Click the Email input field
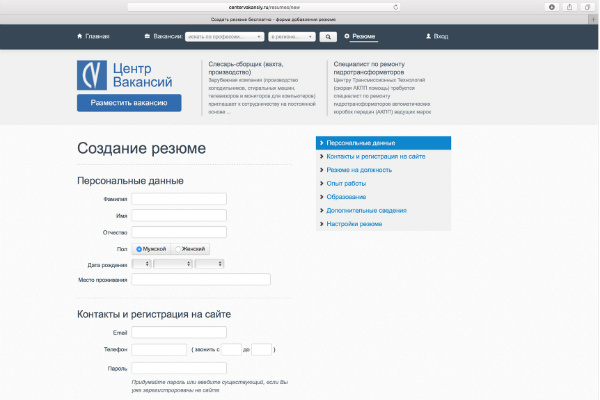This screenshot has height=400, width=600. click(x=179, y=332)
